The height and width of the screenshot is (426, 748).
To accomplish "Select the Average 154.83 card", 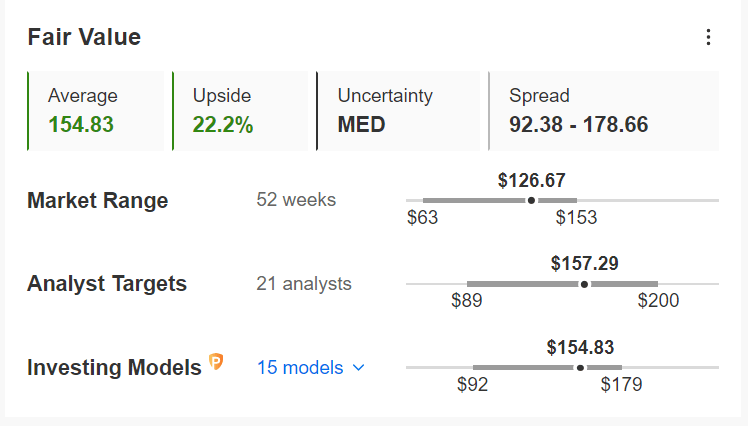I will 95,111.
